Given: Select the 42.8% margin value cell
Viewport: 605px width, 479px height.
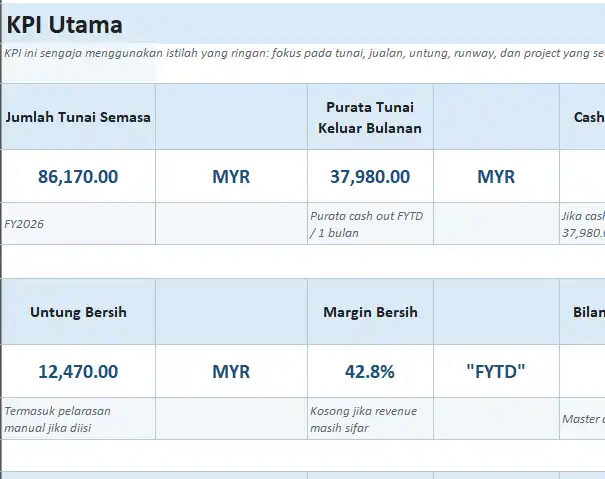Looking at the screenshot, I should tap(370, 372).
